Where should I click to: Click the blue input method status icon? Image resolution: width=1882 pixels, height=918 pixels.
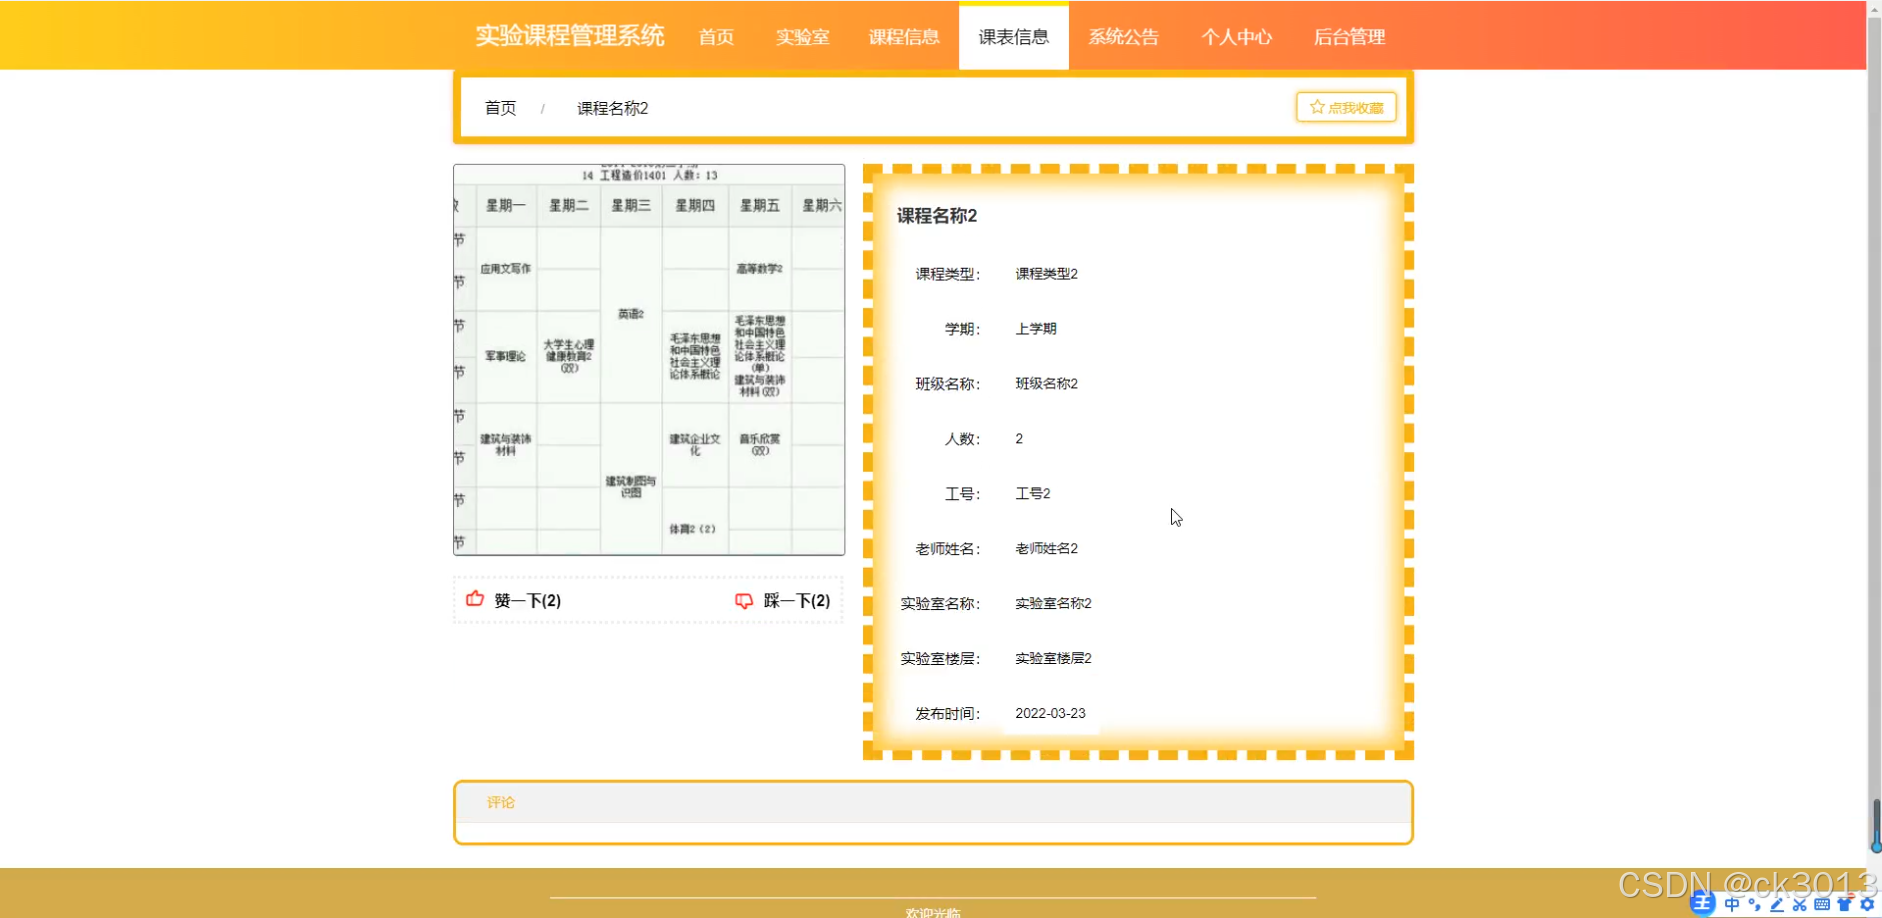pos(1702,904)
